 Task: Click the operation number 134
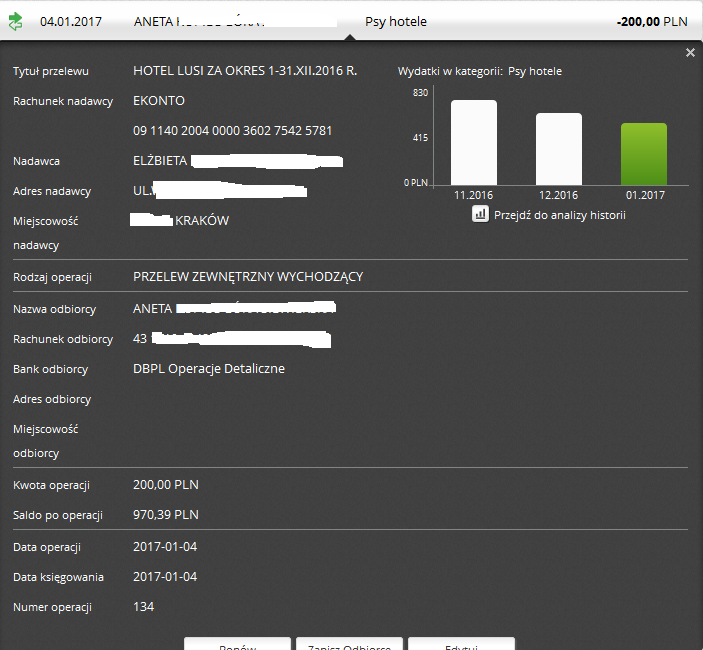143,607
